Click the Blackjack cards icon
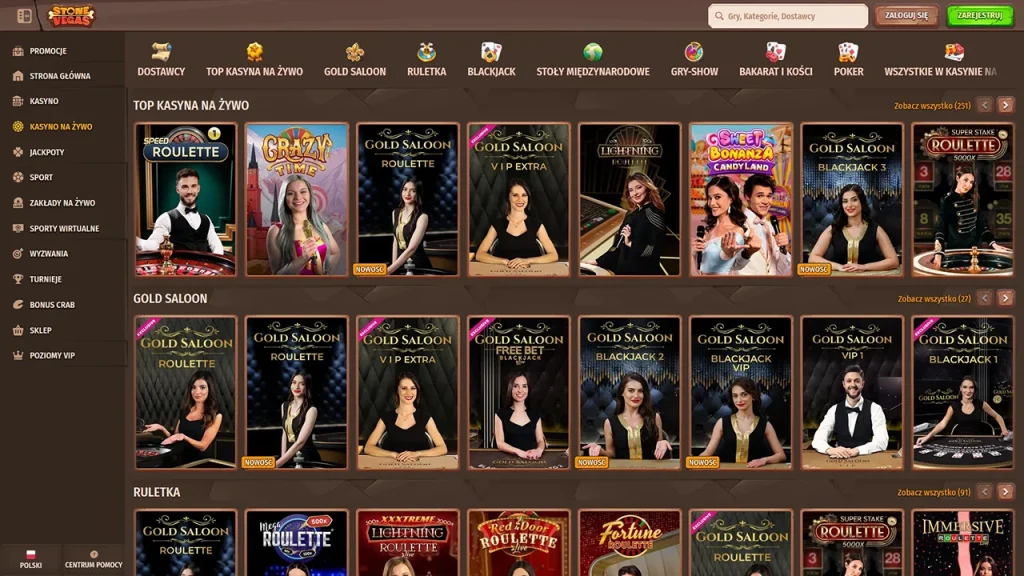Viewport: 1024px width, 576px height. (x=491, y=52)
